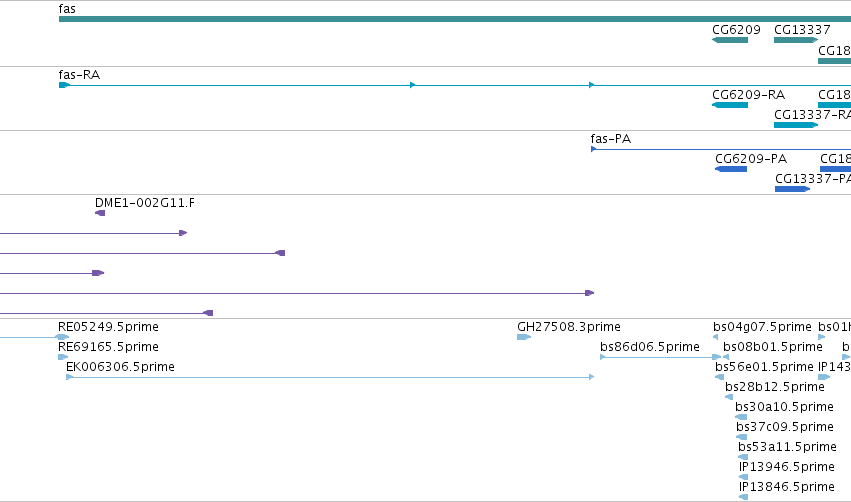Click the CG6209-RA transcript bar
The height and width of the screenshot is (502, 851).
[x=730, y=105]
